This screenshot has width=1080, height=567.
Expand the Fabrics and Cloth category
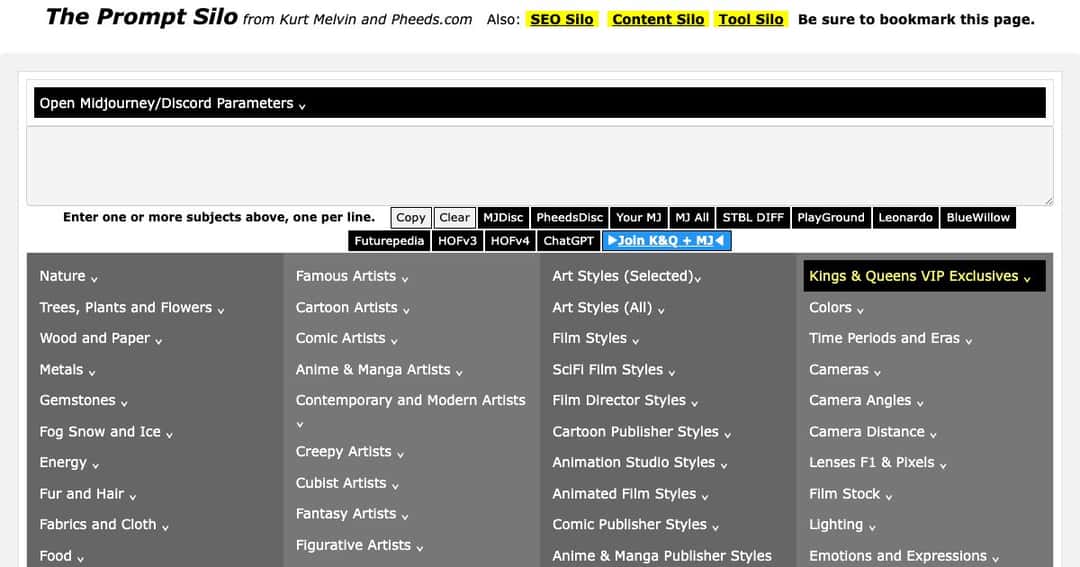point(104,524)
